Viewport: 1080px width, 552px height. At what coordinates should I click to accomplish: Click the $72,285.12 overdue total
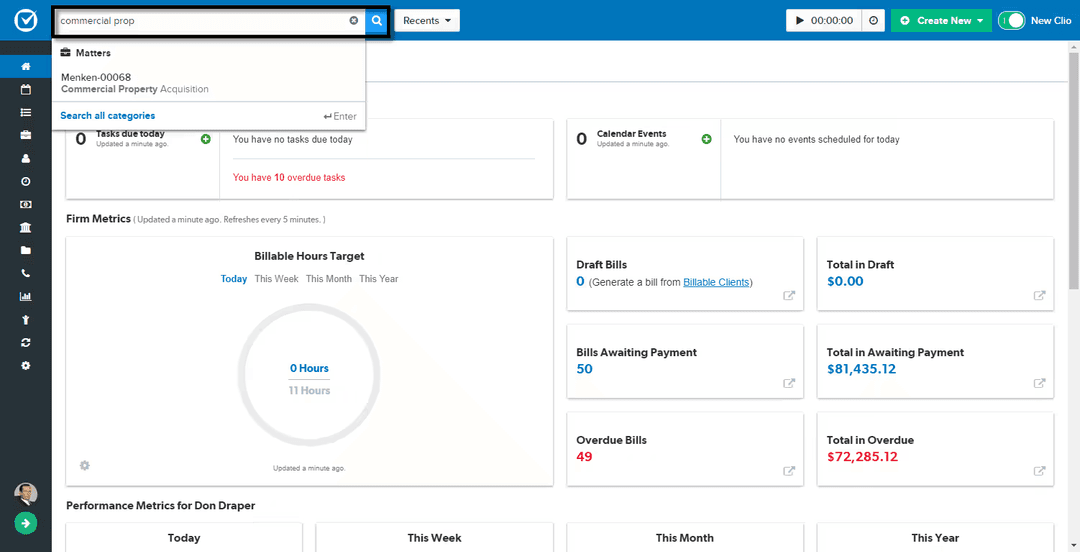click(862, 456)
